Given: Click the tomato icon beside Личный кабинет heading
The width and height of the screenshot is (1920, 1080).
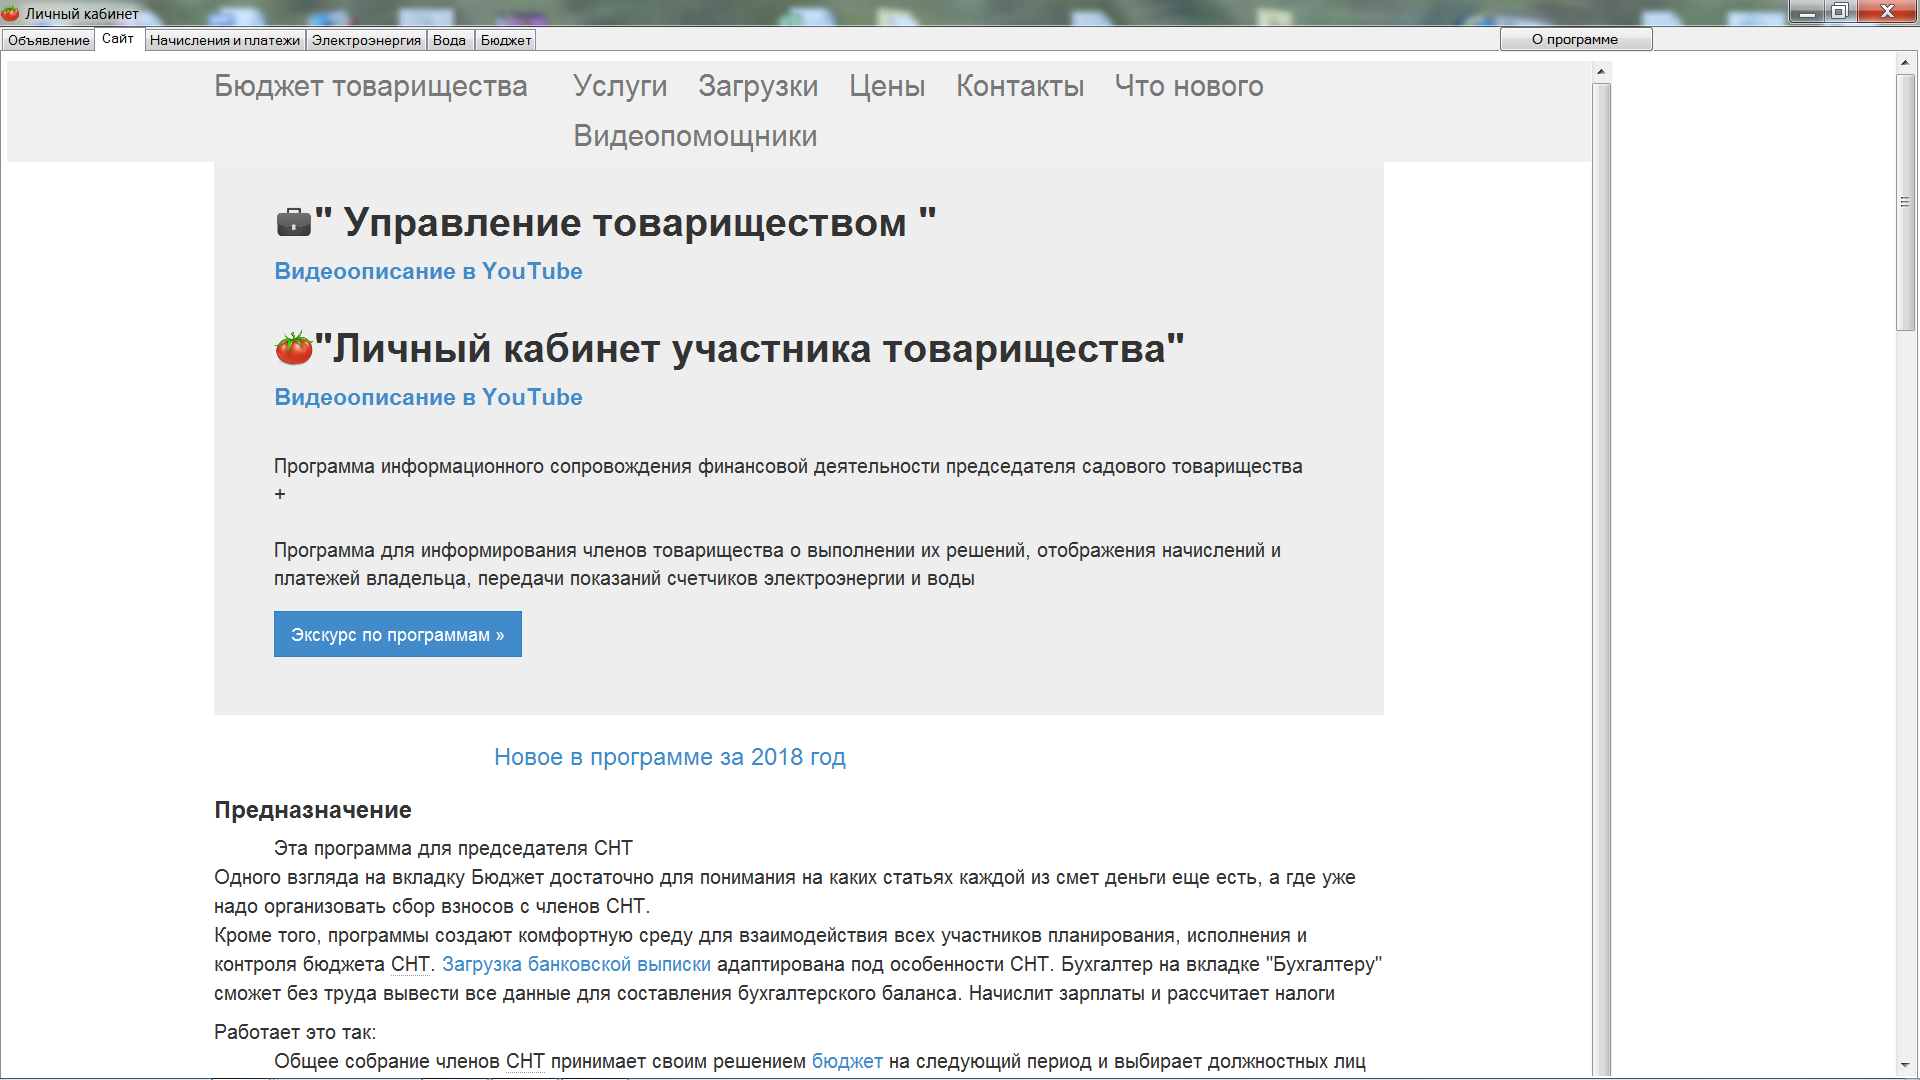Looking at the screenshot, I should 293,348.
